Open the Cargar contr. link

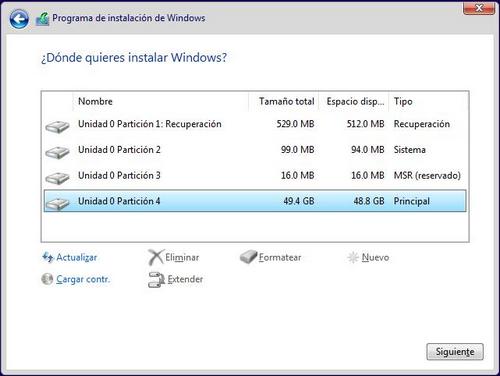pyautogui.click(x=83, y=279)
